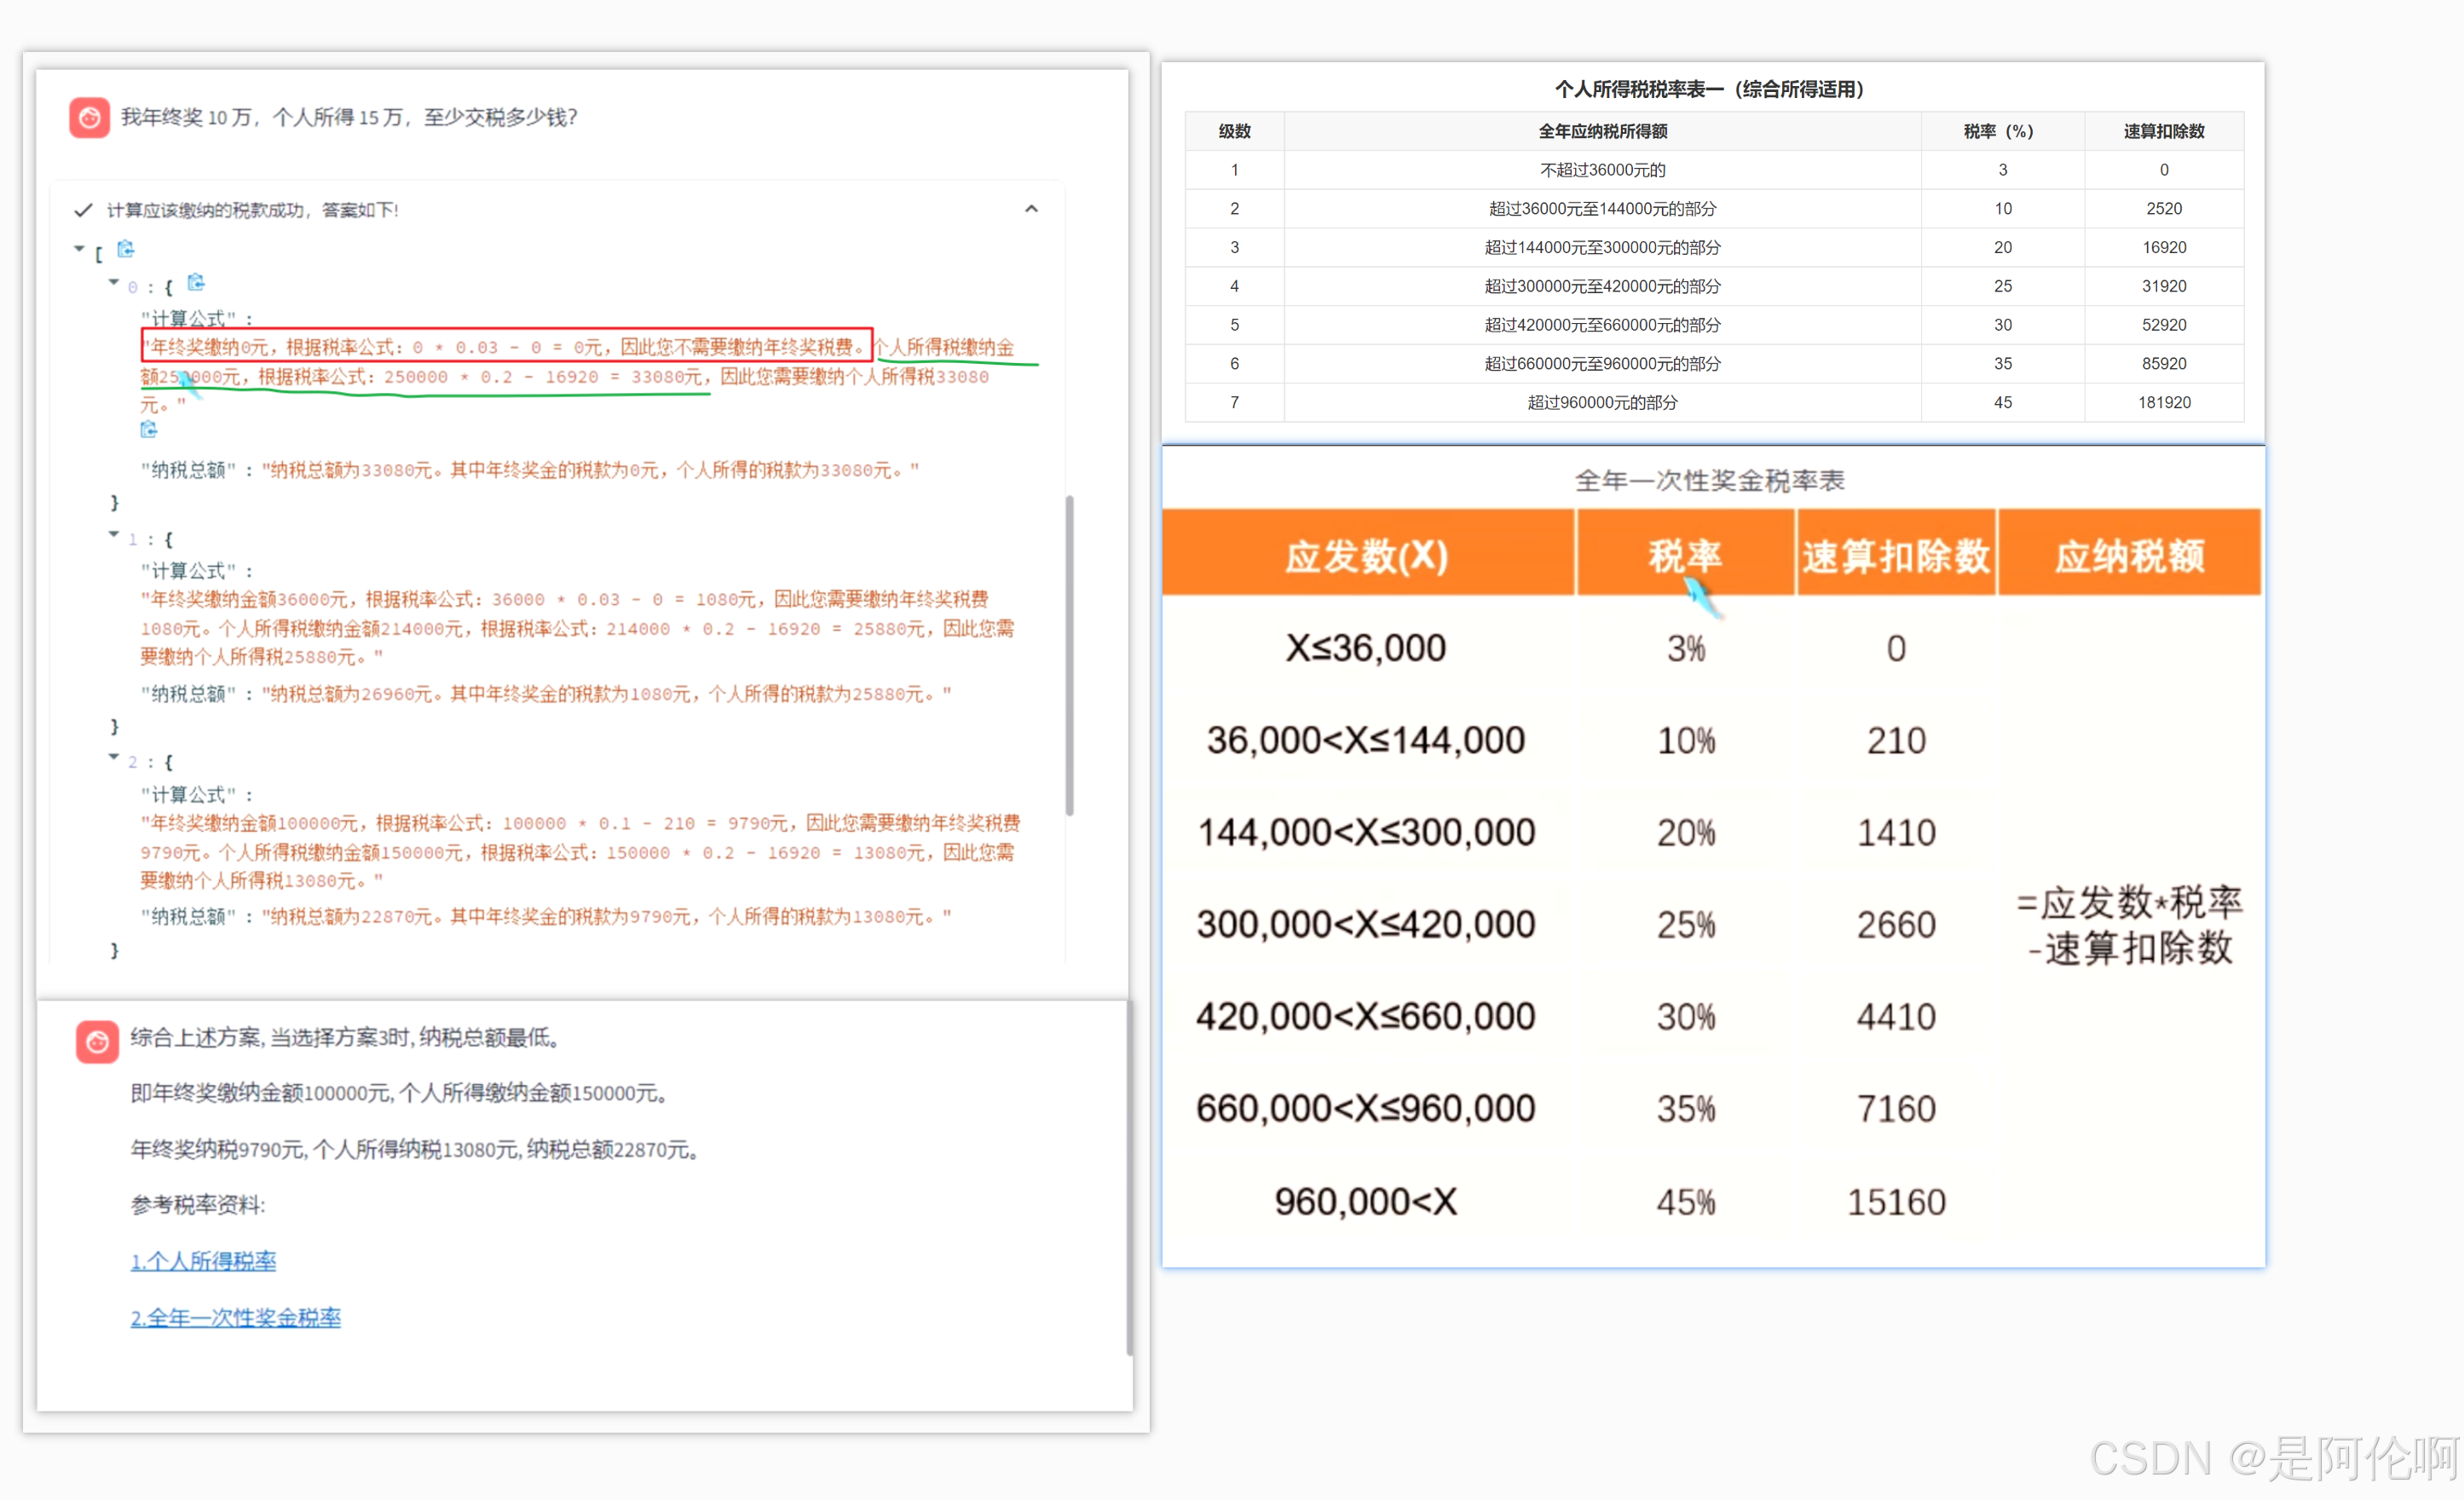Click copy icon beside item 0 brace
2464x1500 pixels.
click(196, 283)
